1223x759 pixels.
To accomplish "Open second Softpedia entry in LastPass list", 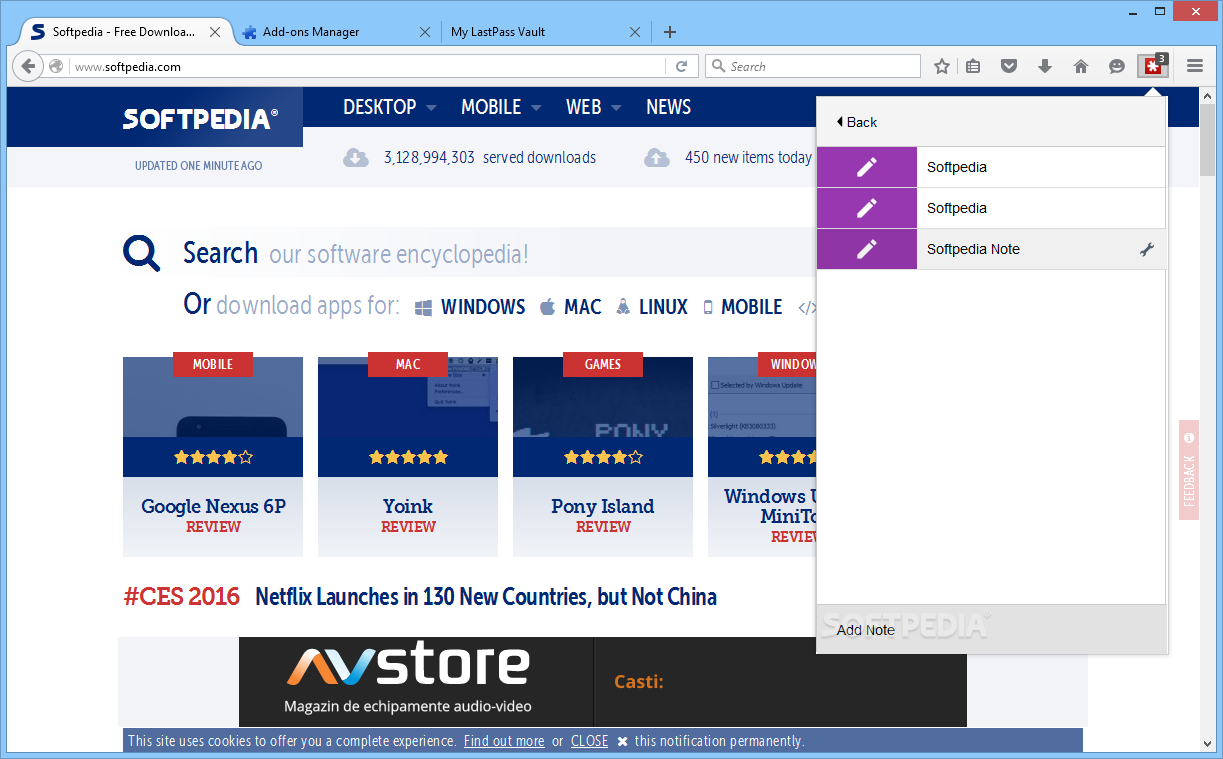I will coord(991,208).
